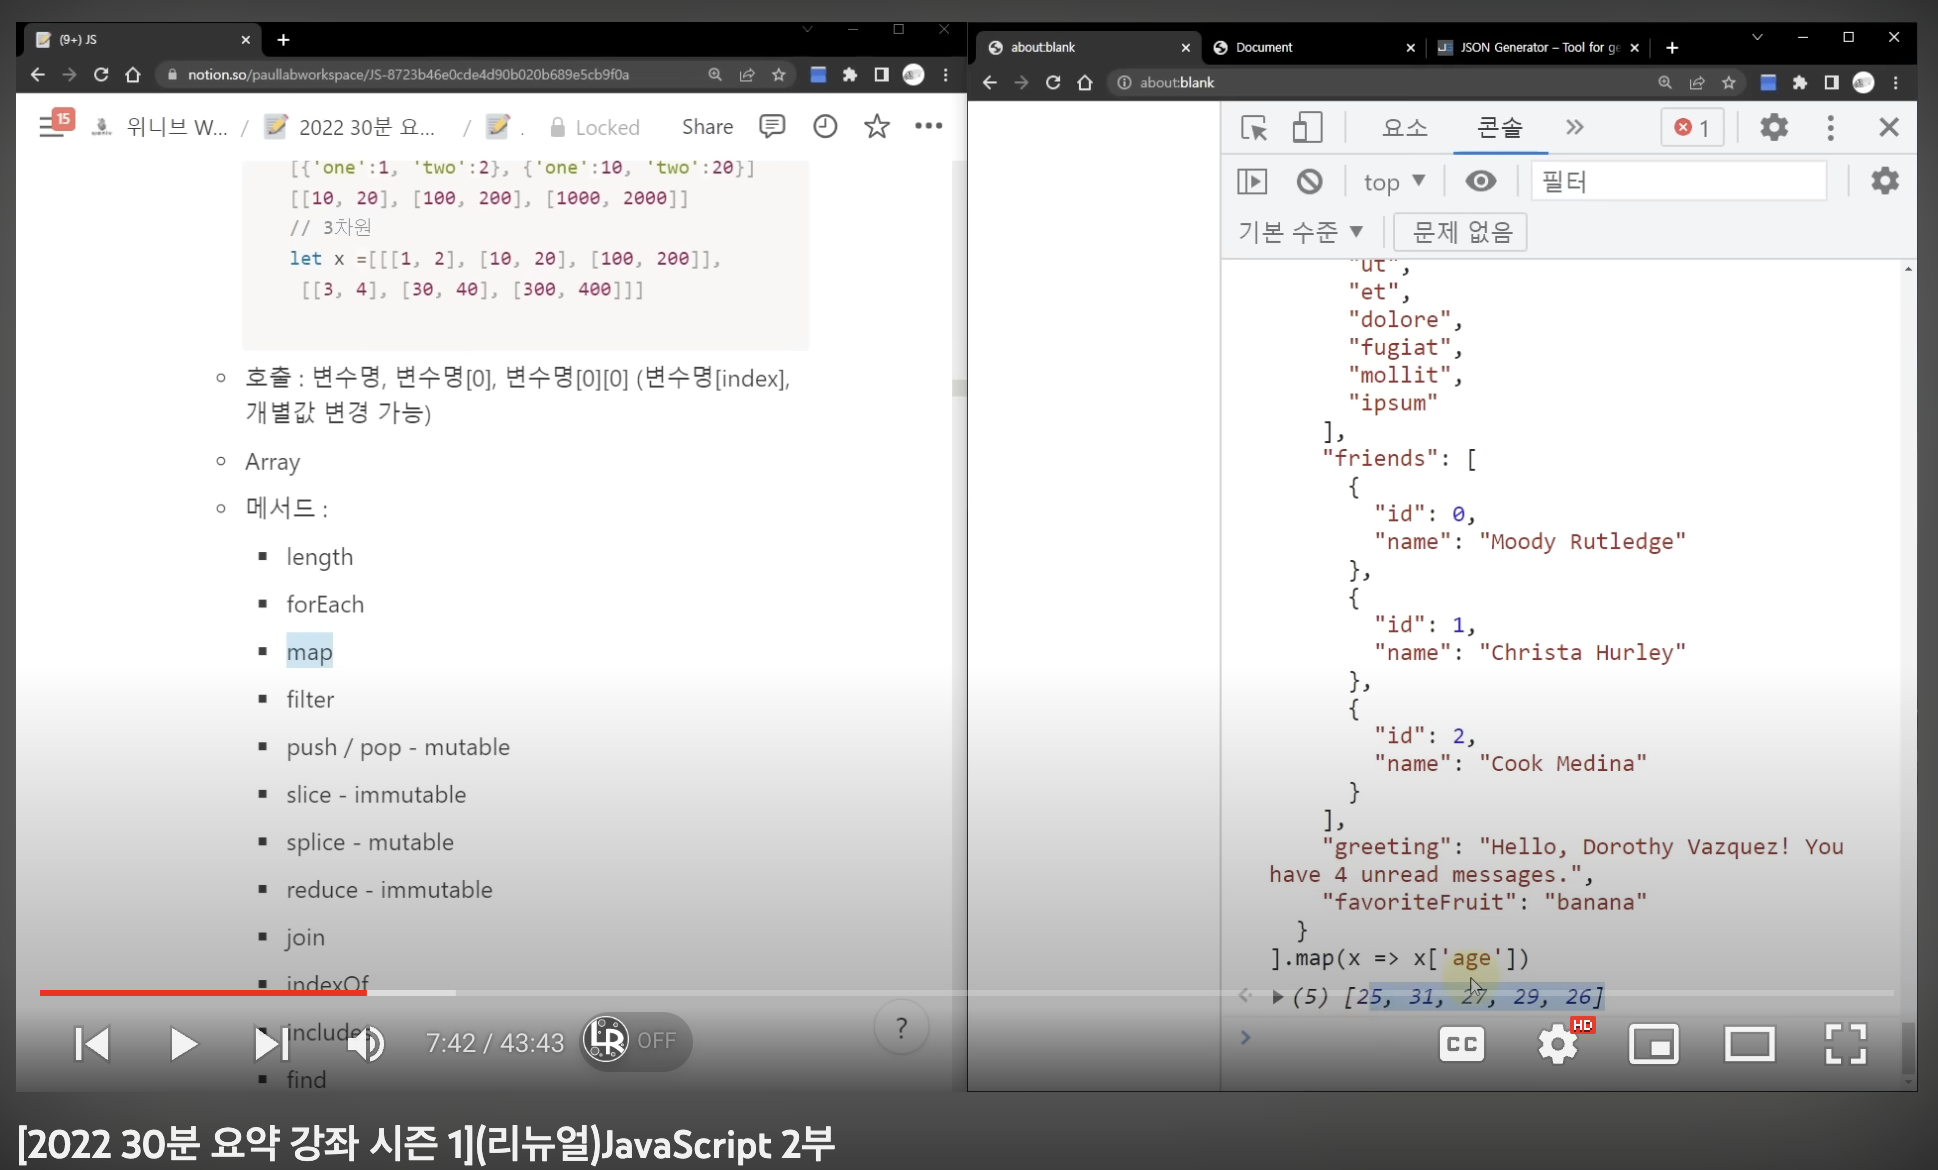Toggle closed captions CC button
Screen dimensions: 1938x1170
coord(1461,1044)
